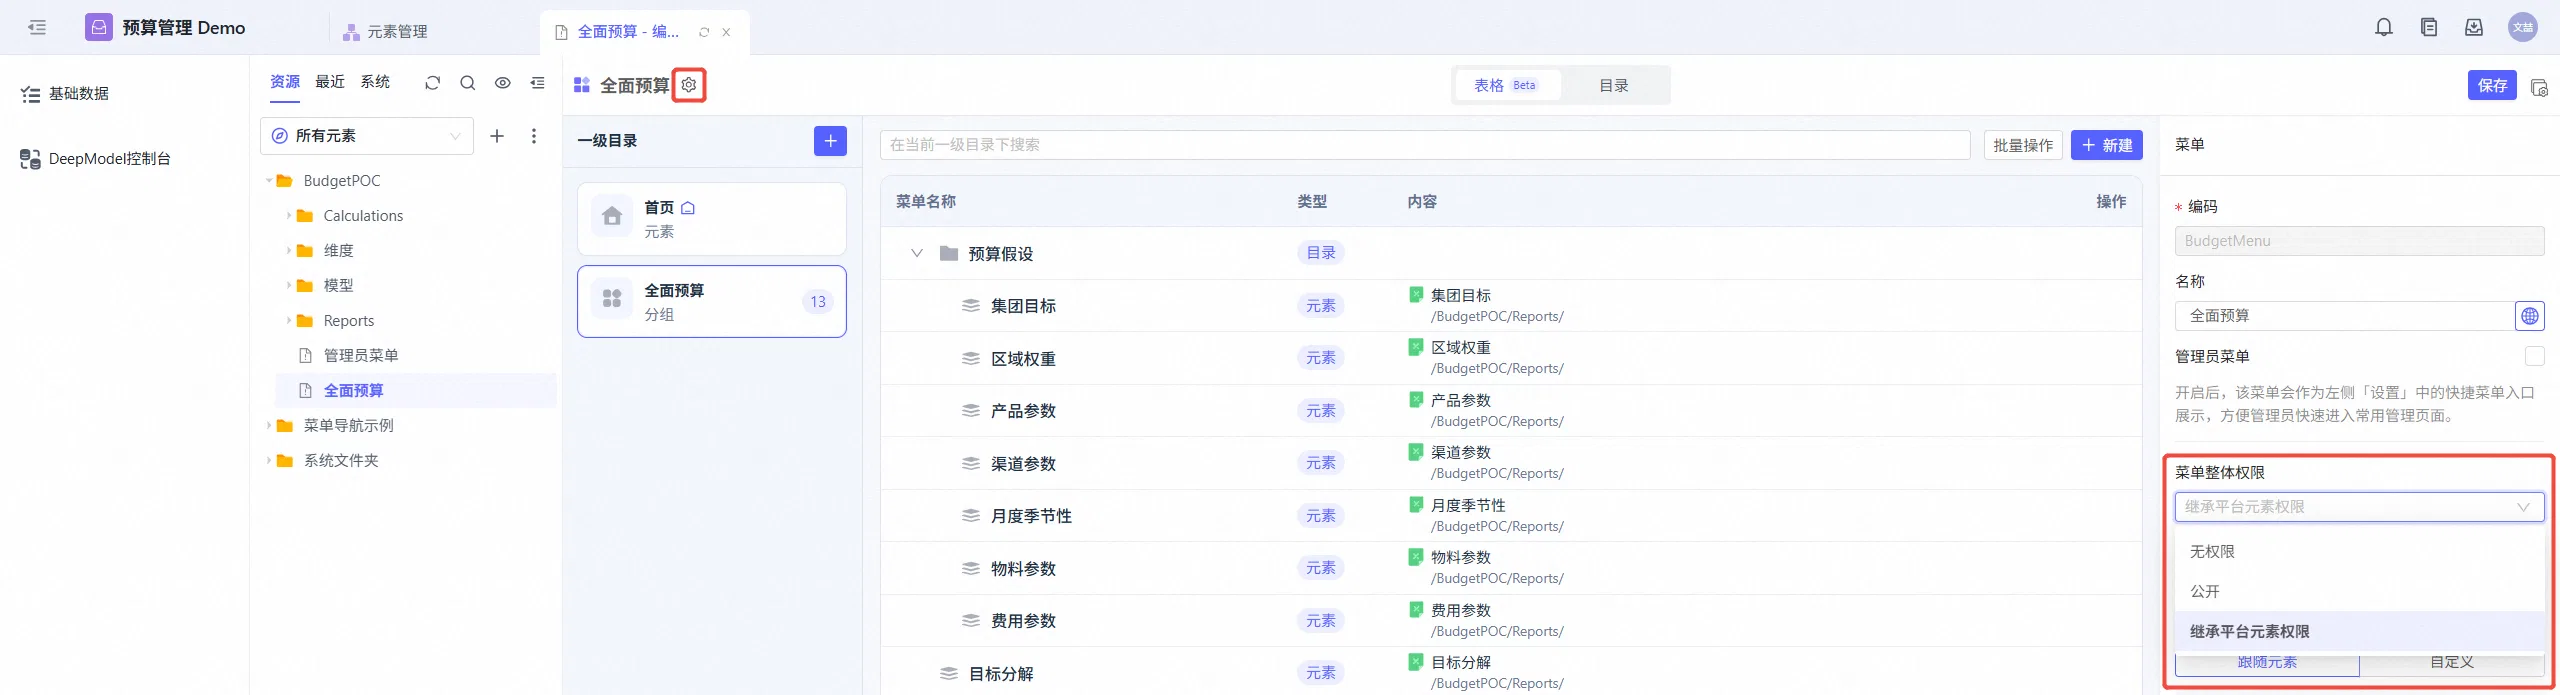Click the 区域权重 row layers icon
The width and height of the screenshot is (2560, 695).
[970, 358]
